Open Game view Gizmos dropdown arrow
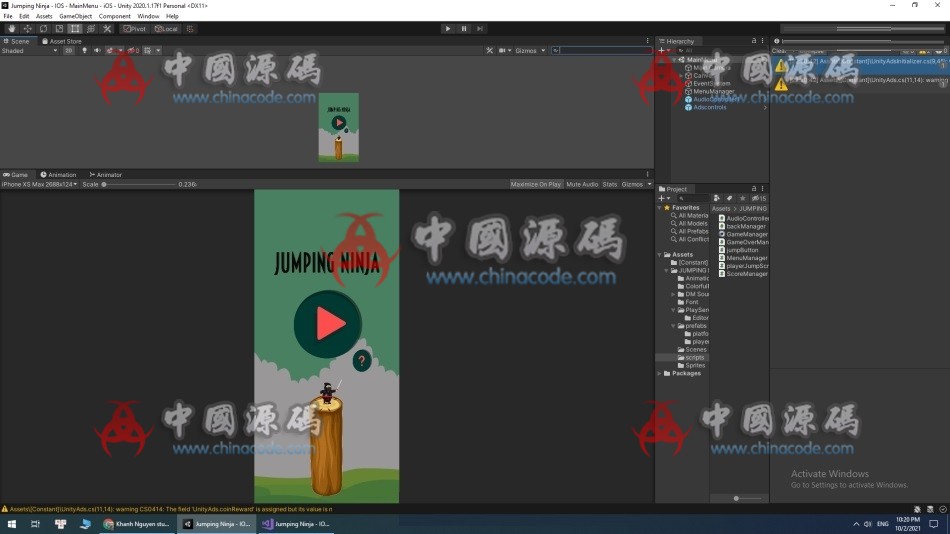The height and width of the screenshot is (534, 950). (x=649, y=184)
